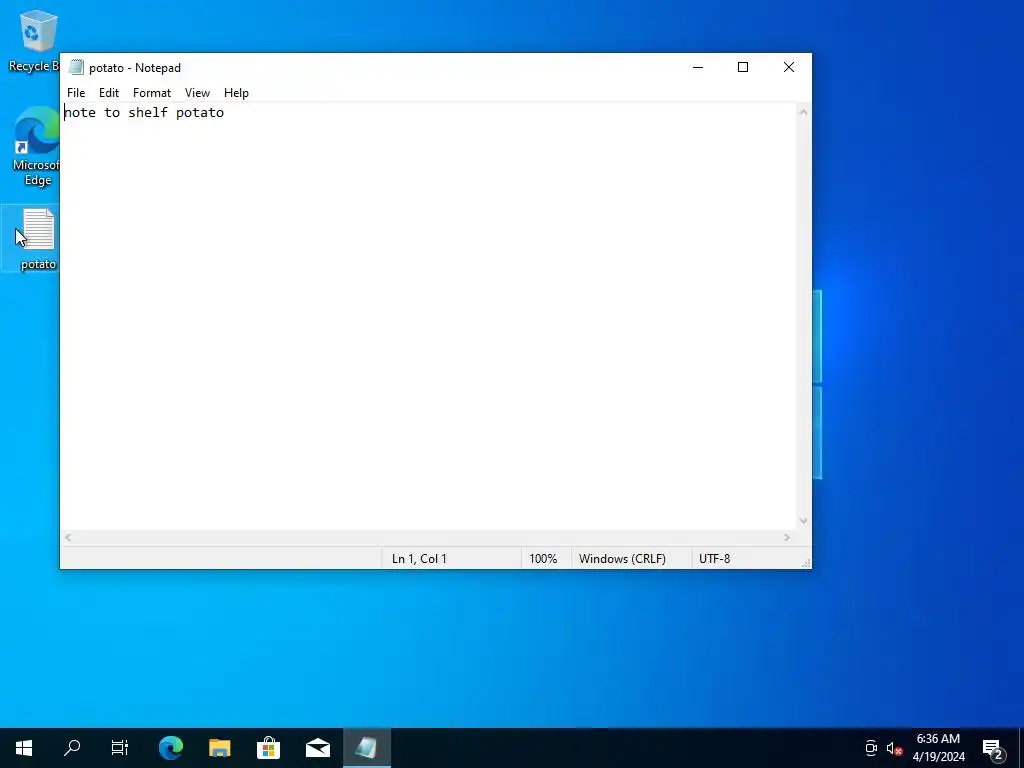Launch Microsoft Edge from the taskbar
Image resolution: width=1024 pixels, height=768 pixels.
(171, 748)
